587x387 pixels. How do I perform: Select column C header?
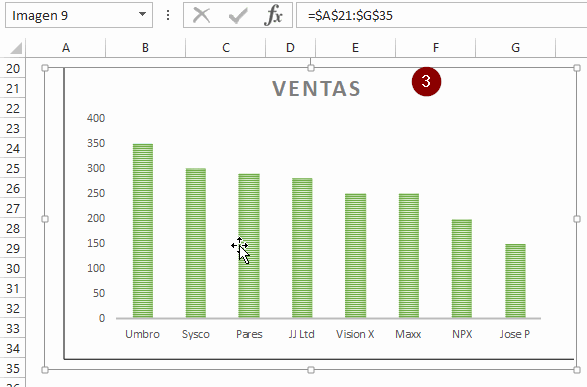pyautogui.click(x=225, y=48)
